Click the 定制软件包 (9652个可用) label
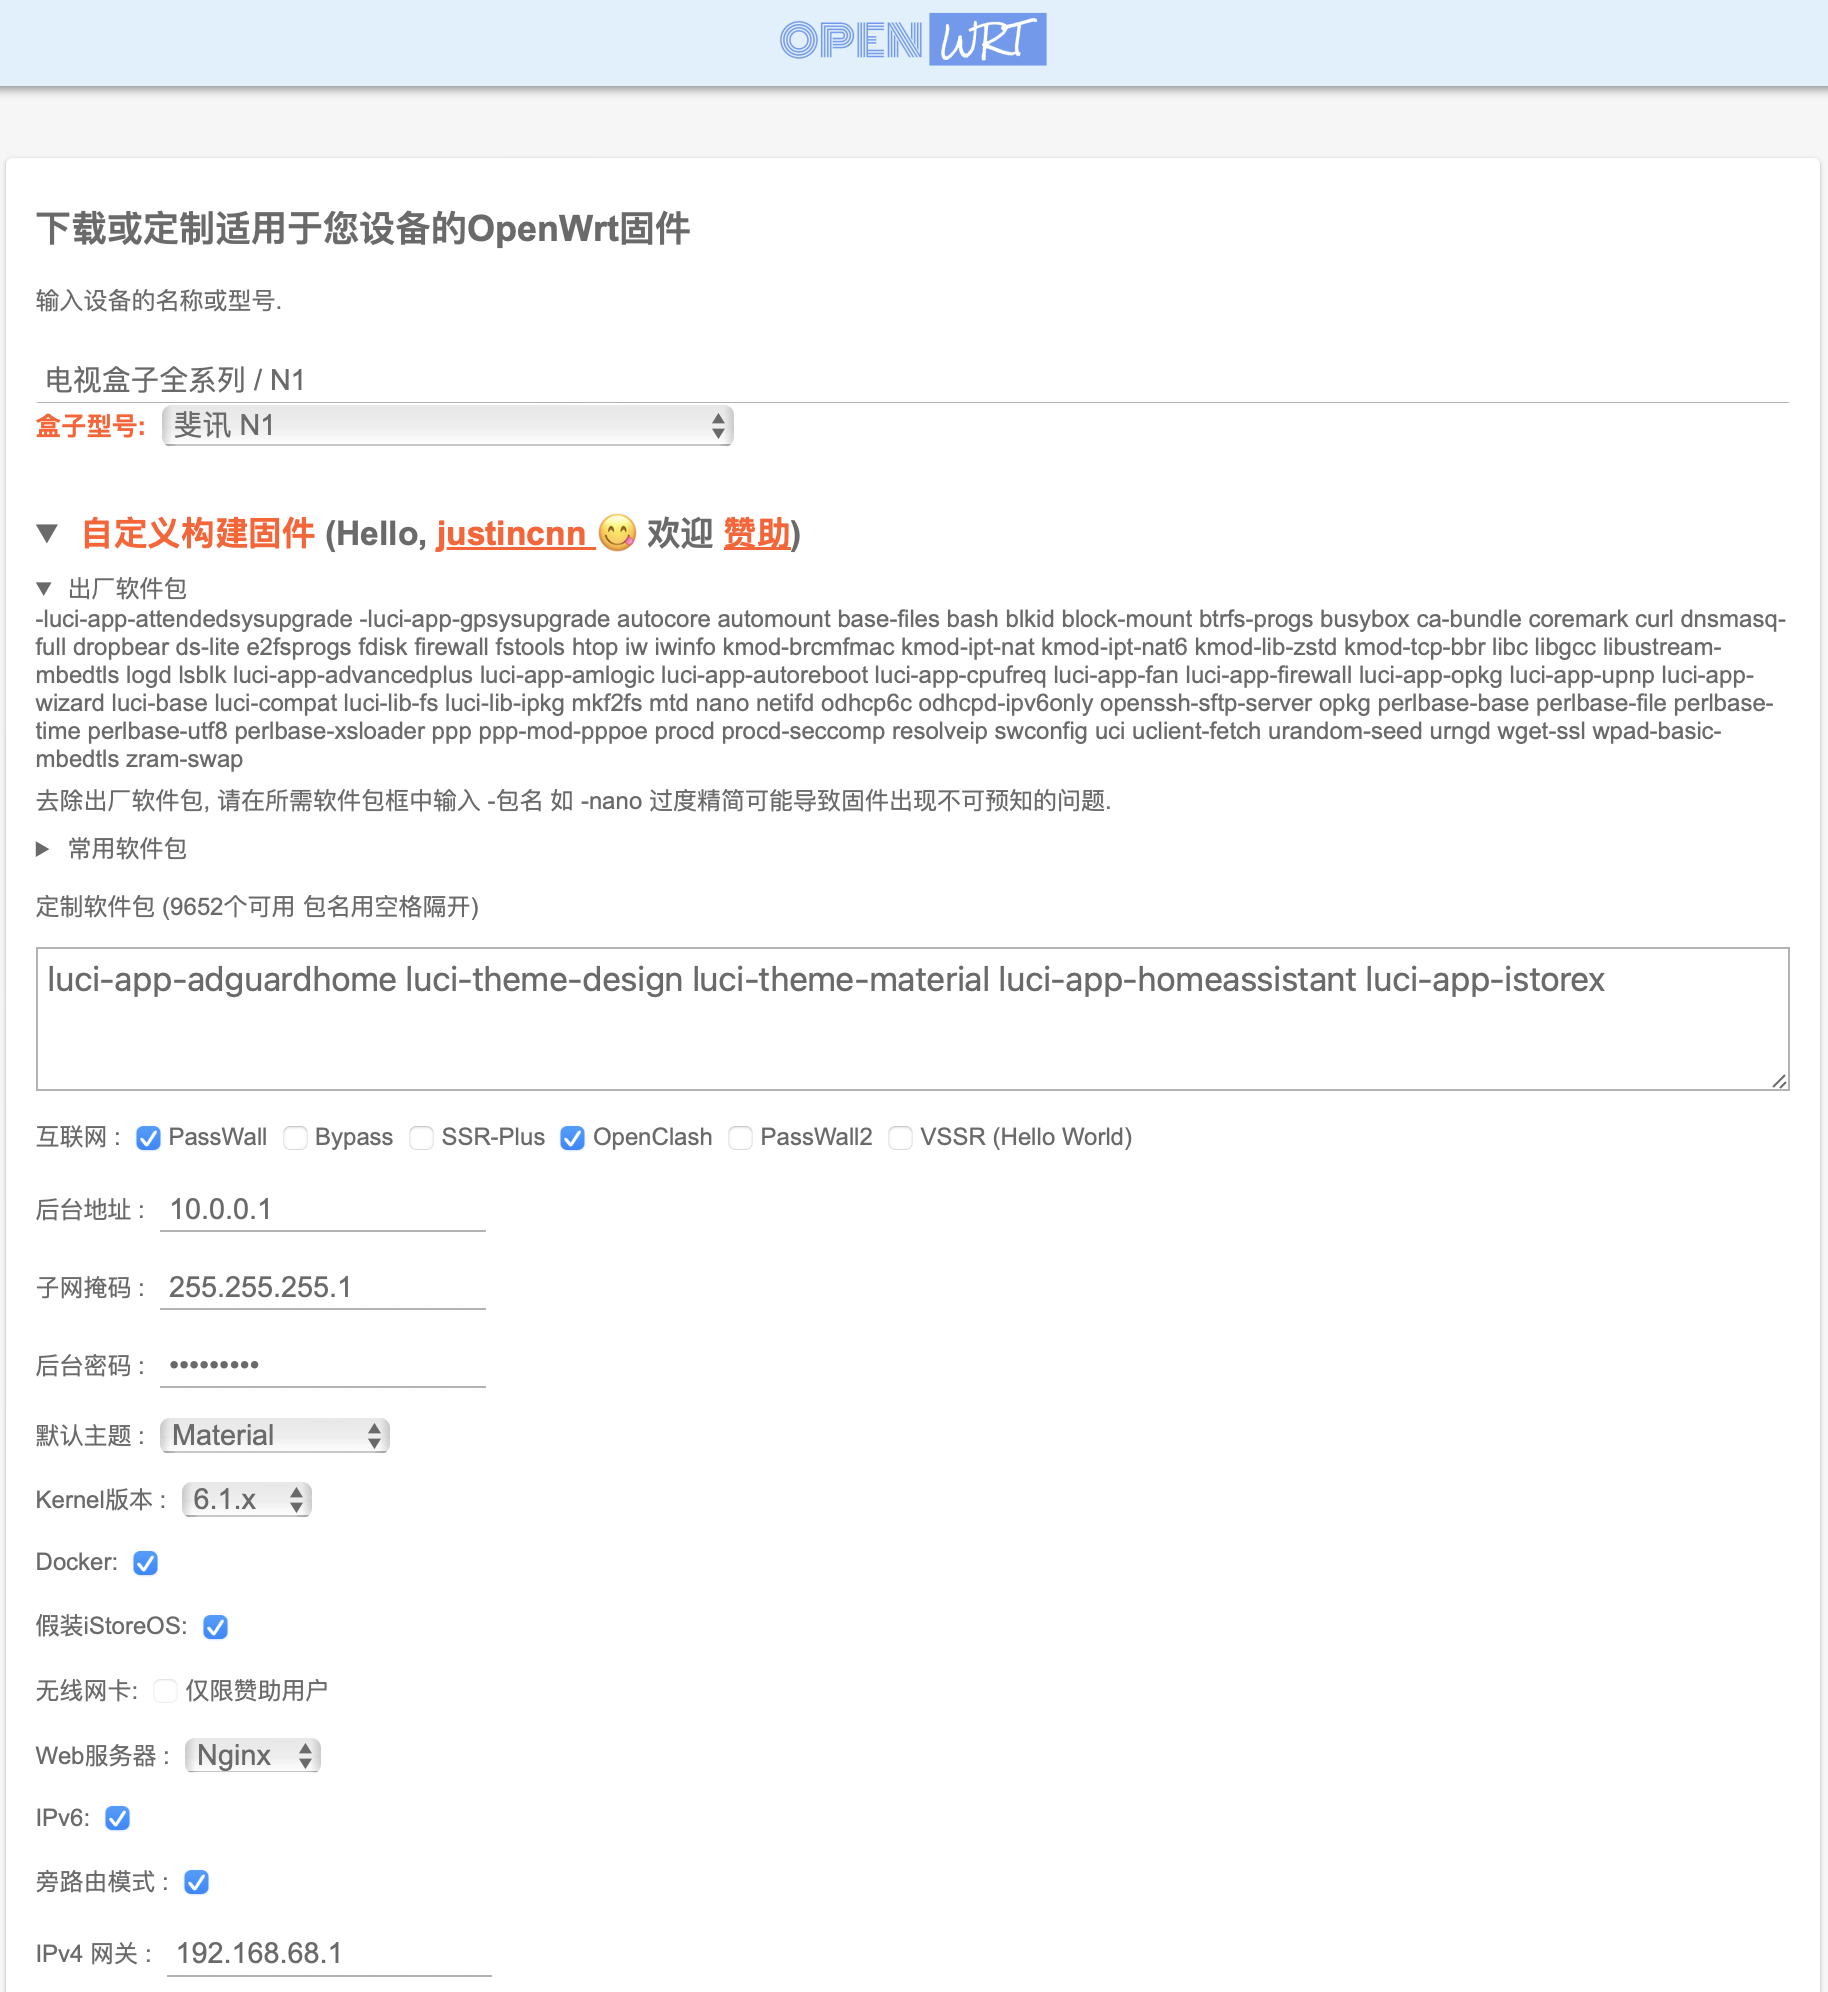The image size is (1828, 1992). click(x=258, y=907)
